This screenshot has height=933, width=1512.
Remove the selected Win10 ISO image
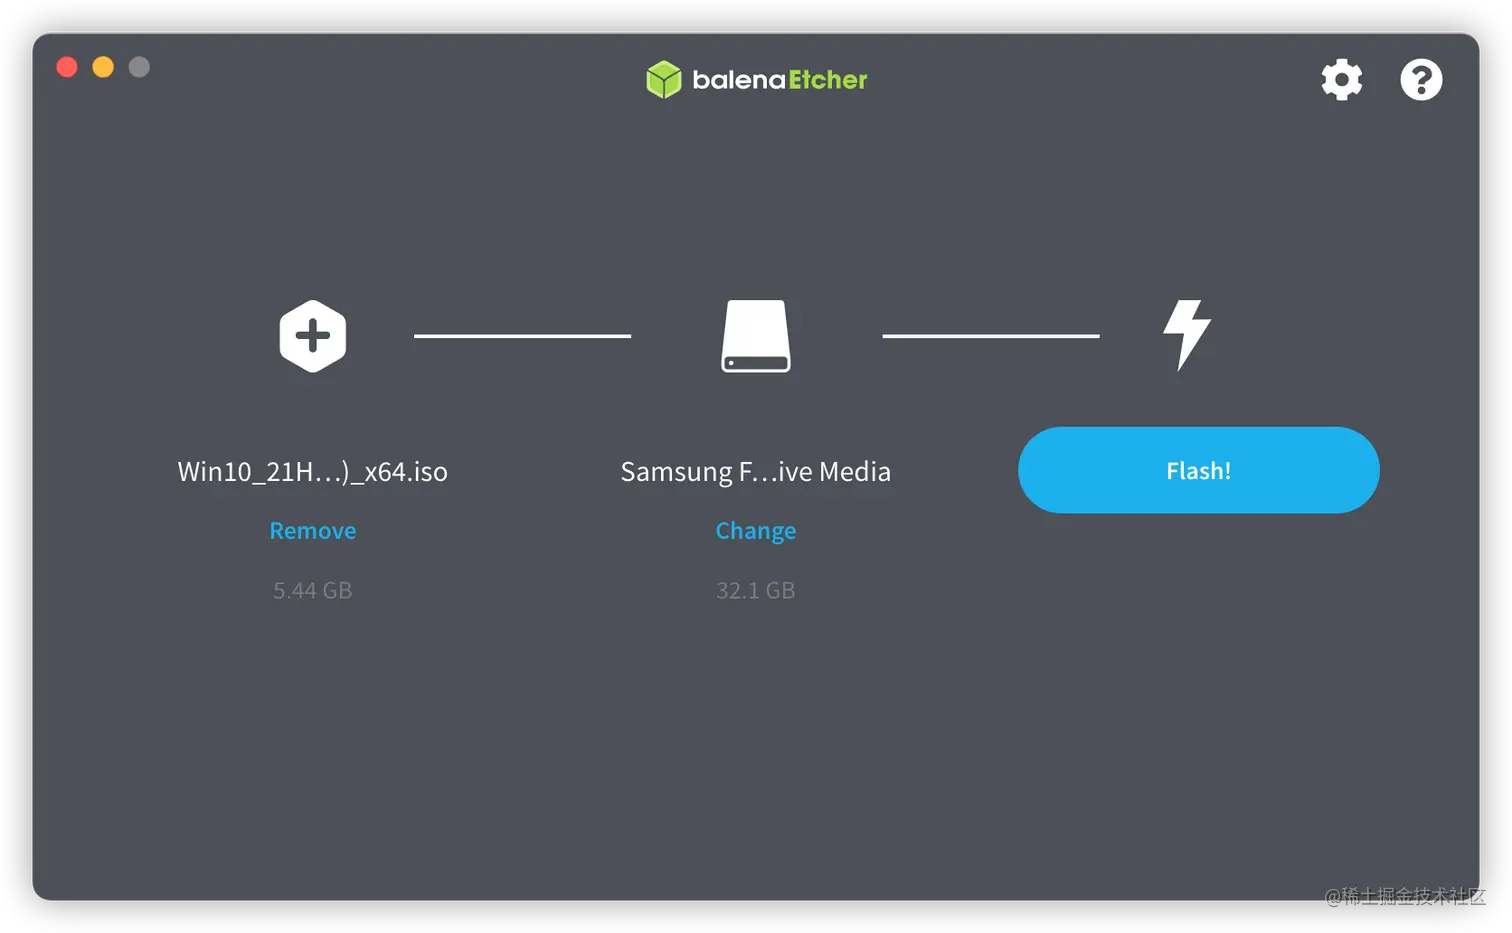[x=313, y=531]
